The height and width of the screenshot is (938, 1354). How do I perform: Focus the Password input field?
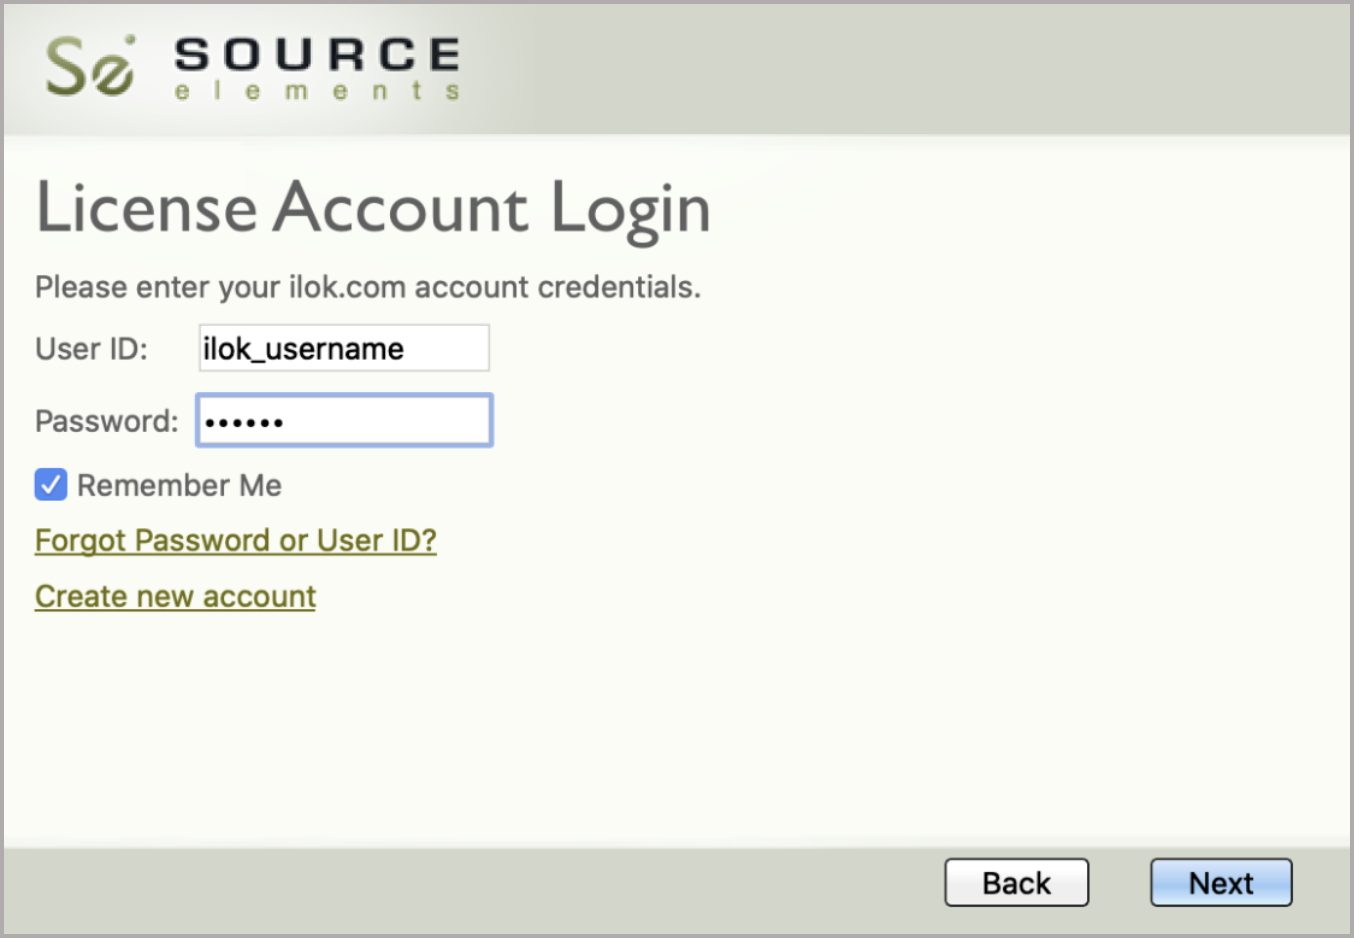[x=344, y=421]
